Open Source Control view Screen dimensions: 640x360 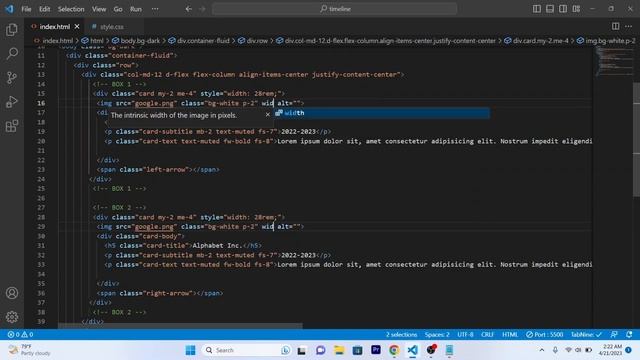12,78
